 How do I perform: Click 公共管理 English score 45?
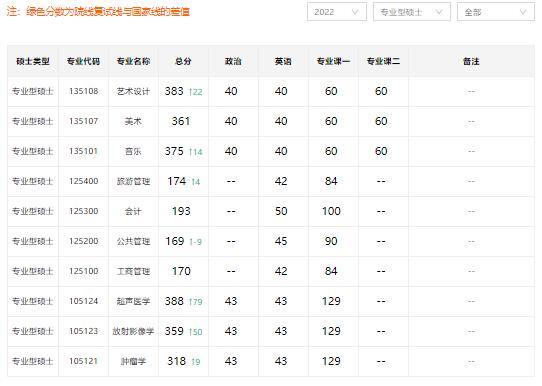281,241
